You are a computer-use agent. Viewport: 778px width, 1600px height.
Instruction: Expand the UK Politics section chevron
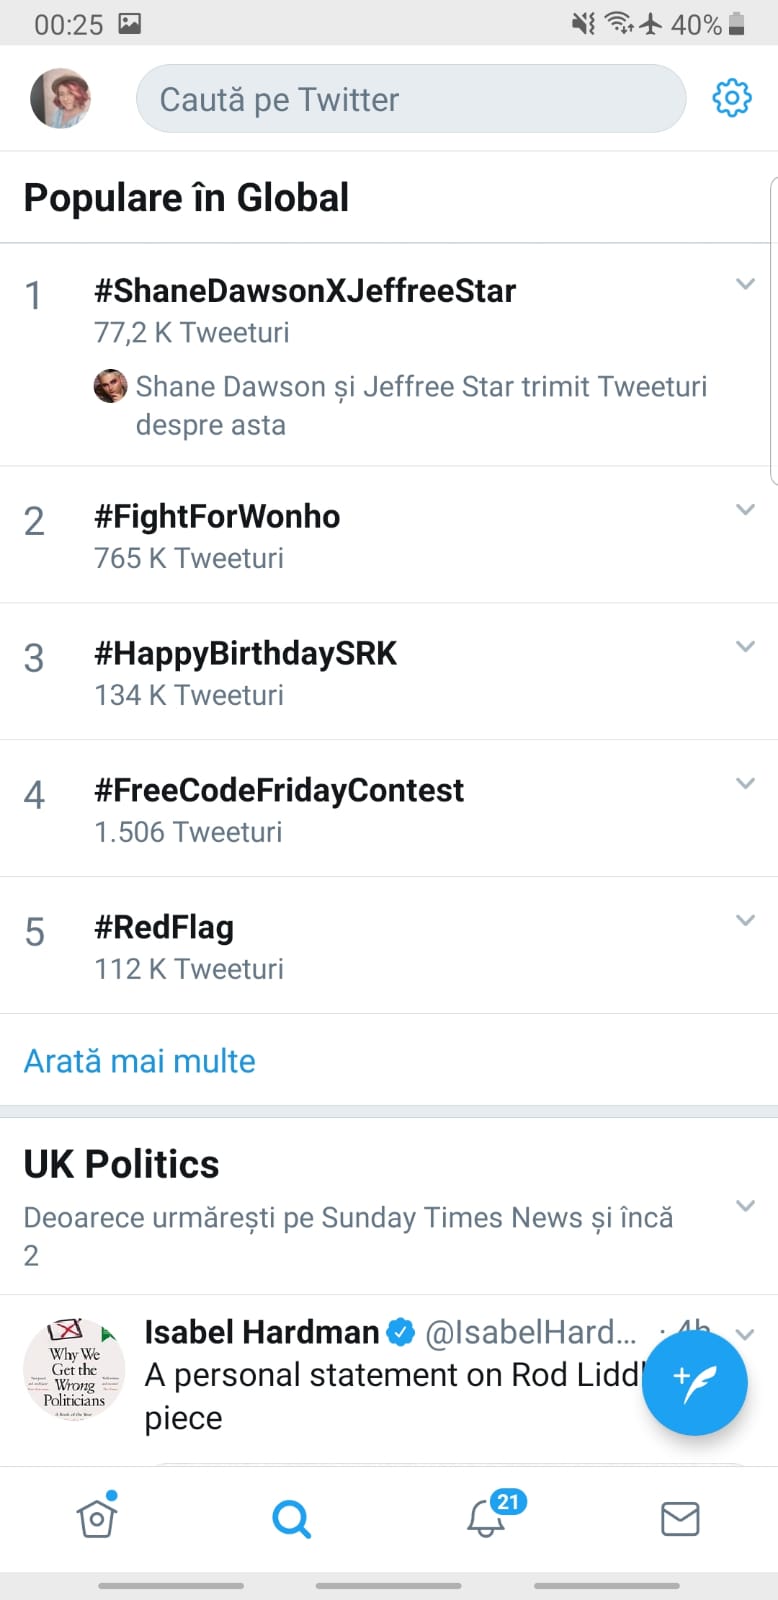click(745, 1206)
